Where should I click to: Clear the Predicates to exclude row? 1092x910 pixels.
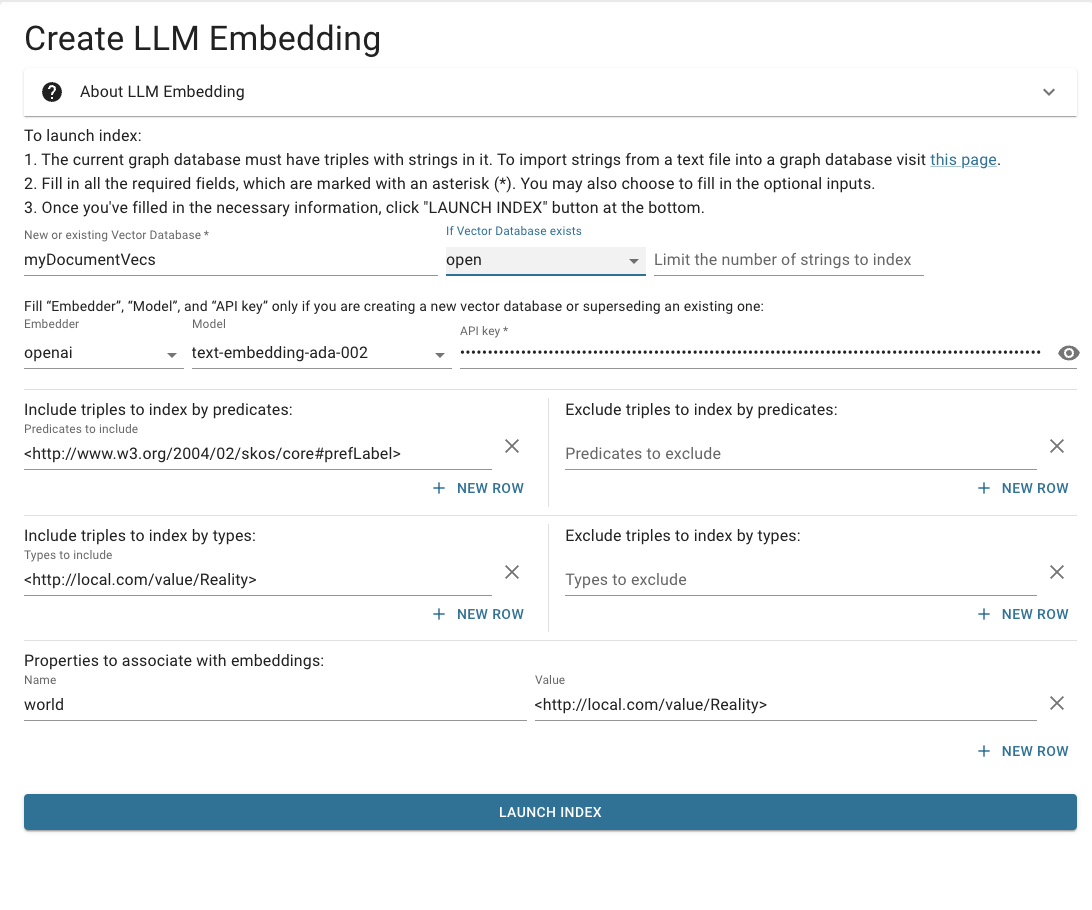tap(1057, 446)
